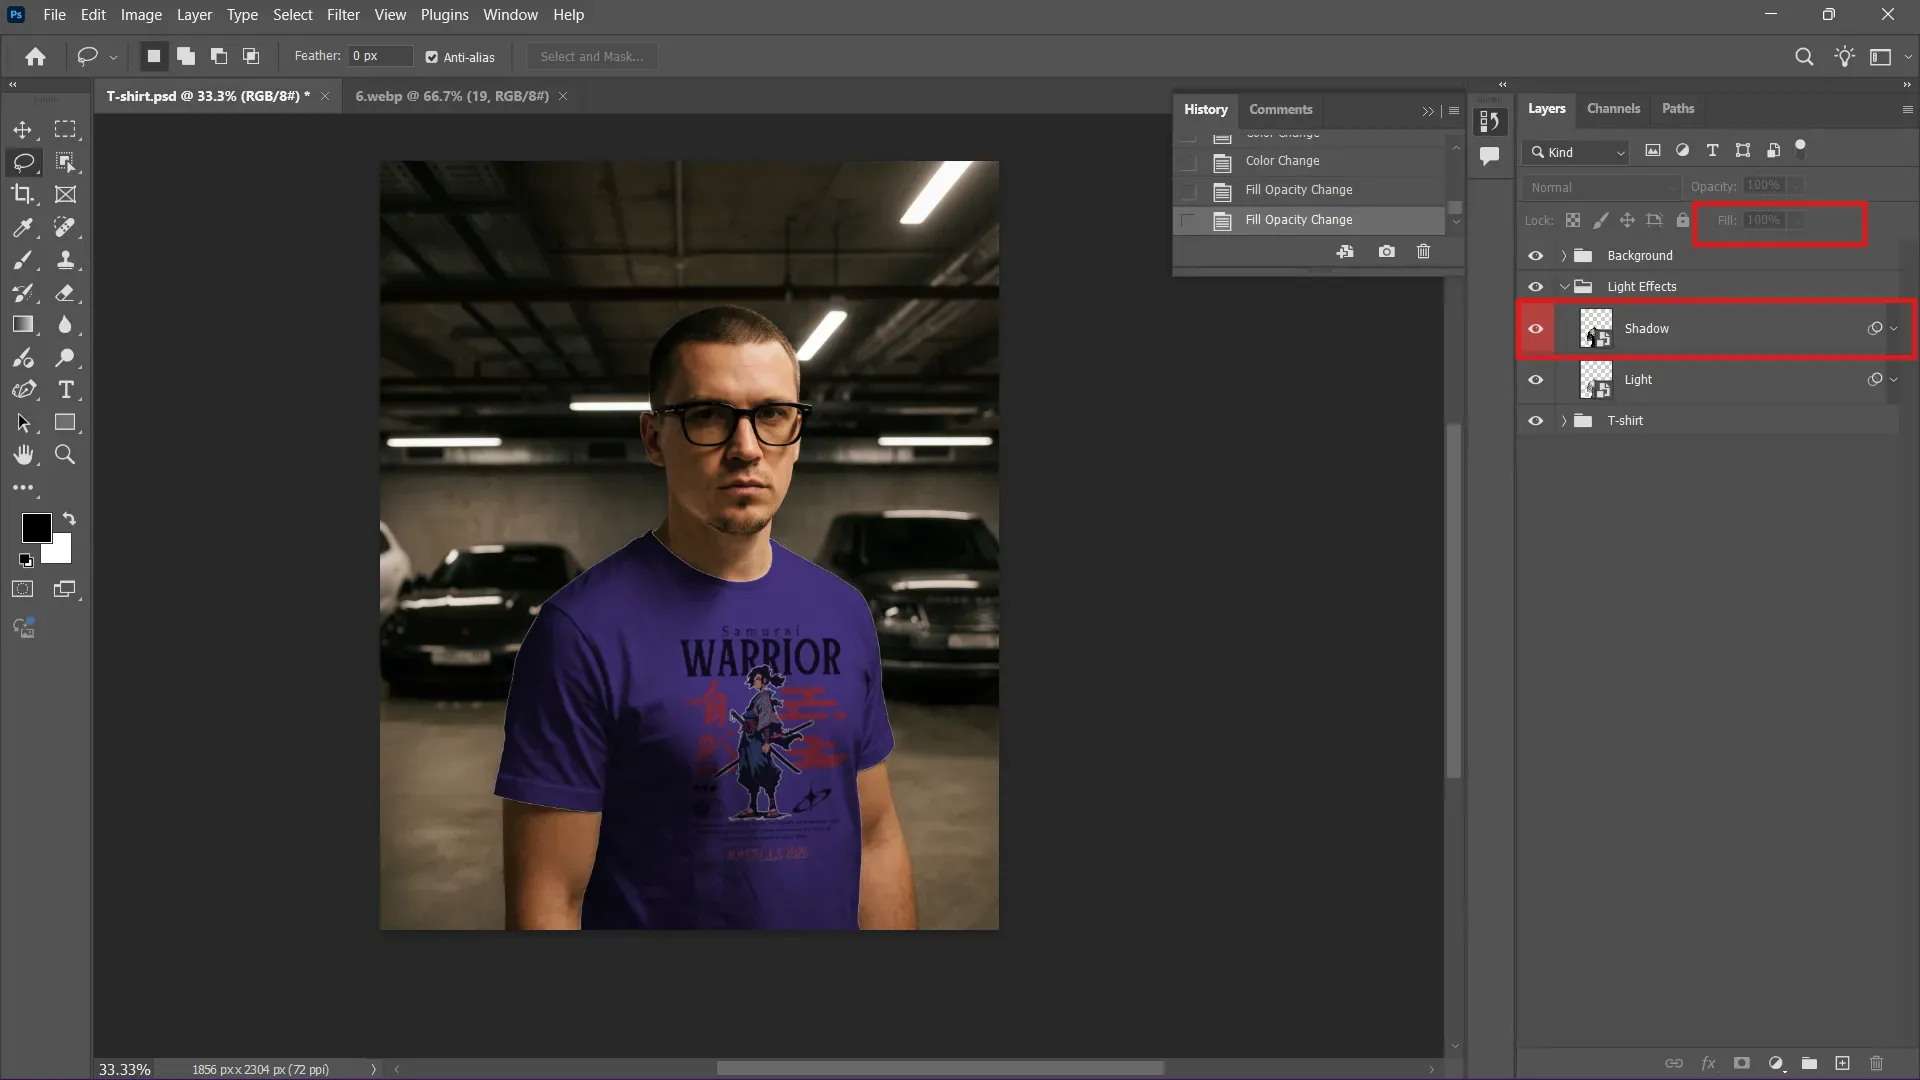This screenshot has width=1920, height=1080.
Task: Expand the T-shirt layer group
Action: (1565, 420)
